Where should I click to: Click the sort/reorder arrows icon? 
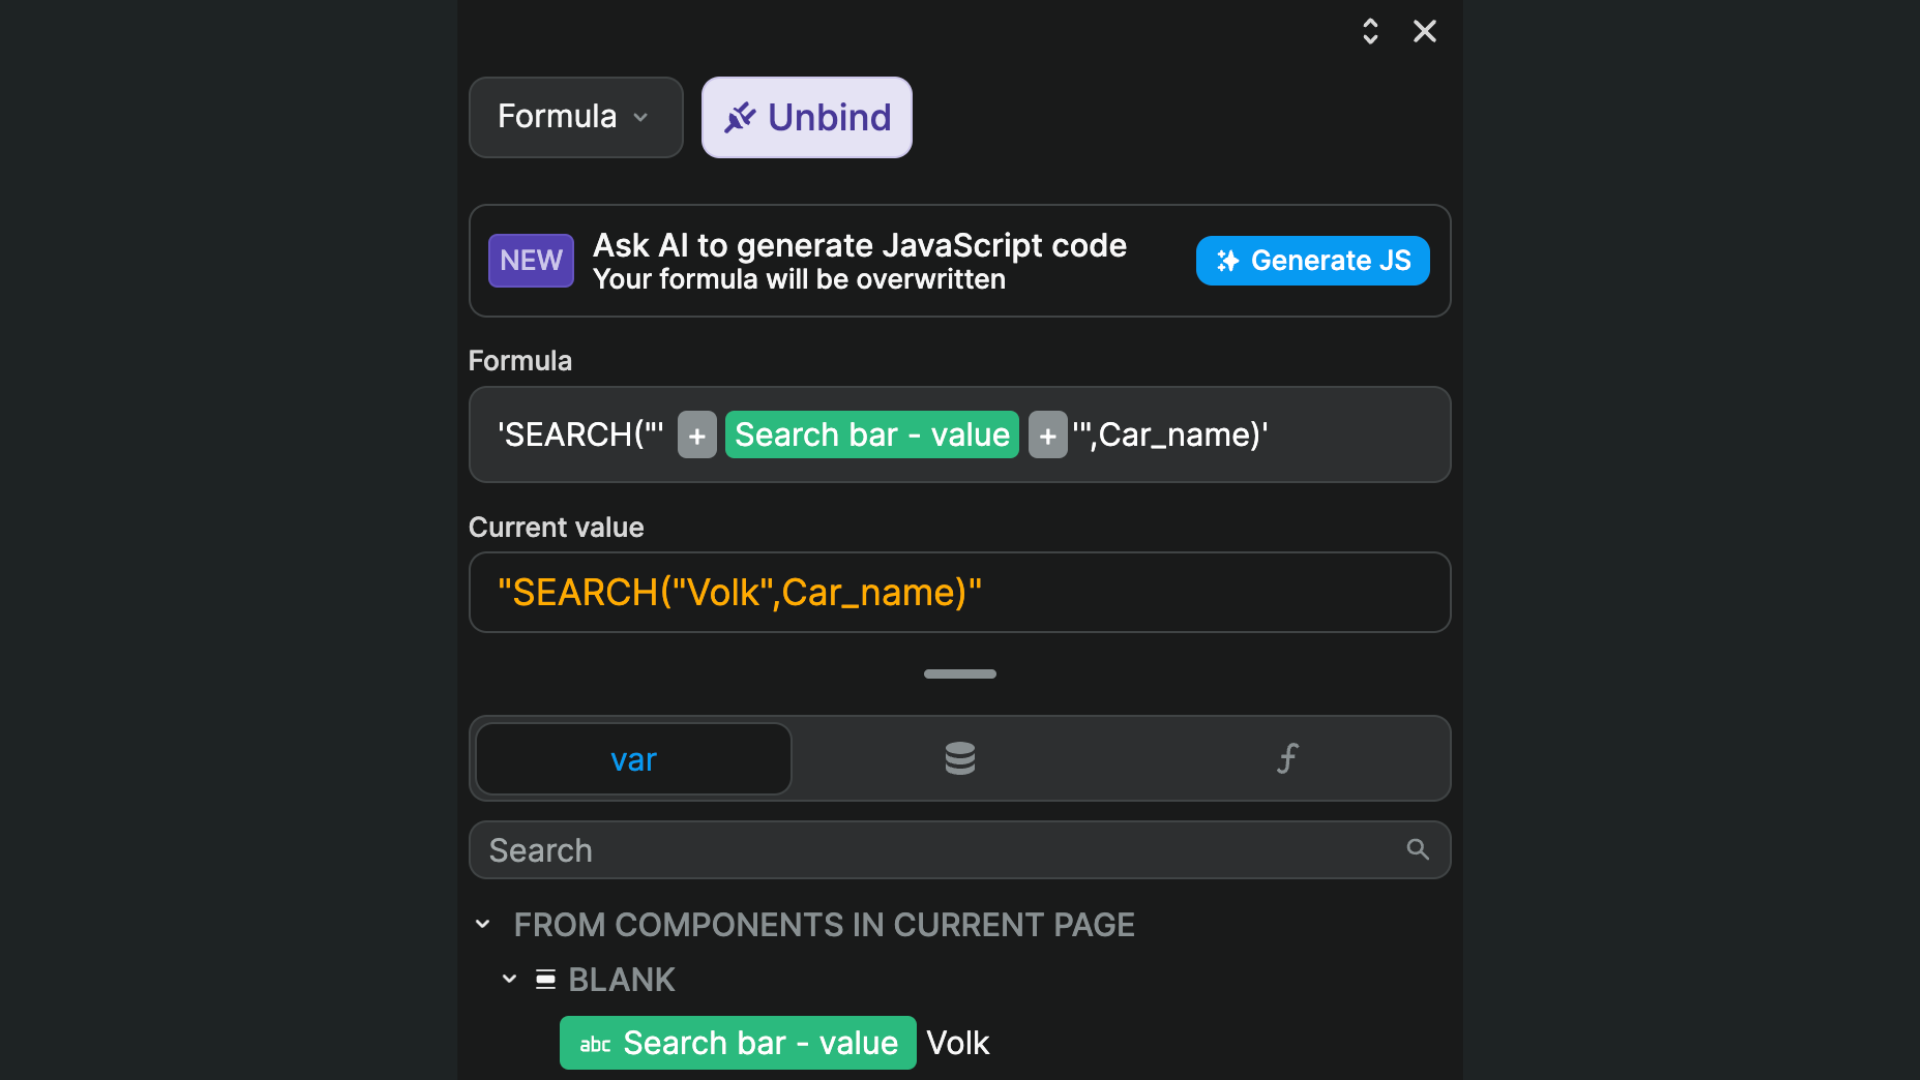click(x=1370, y=30)
